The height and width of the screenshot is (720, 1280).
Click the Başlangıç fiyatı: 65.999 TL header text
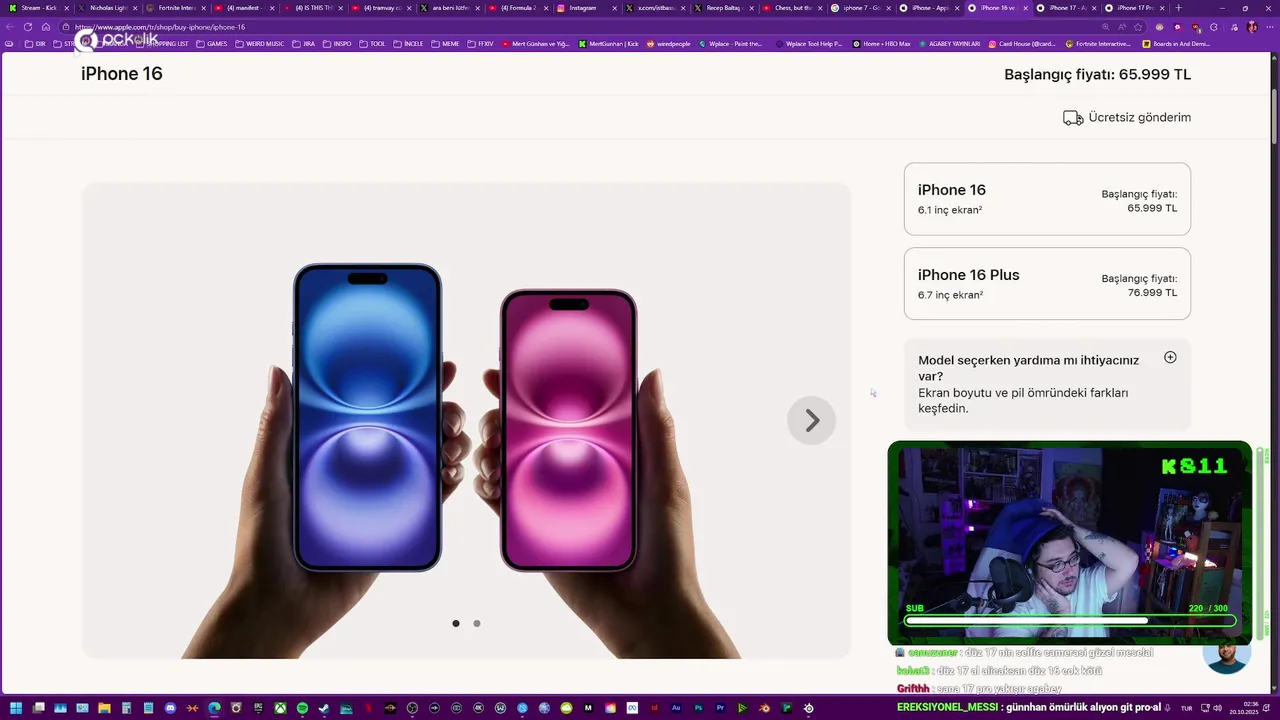click(x=1097, y=74)
